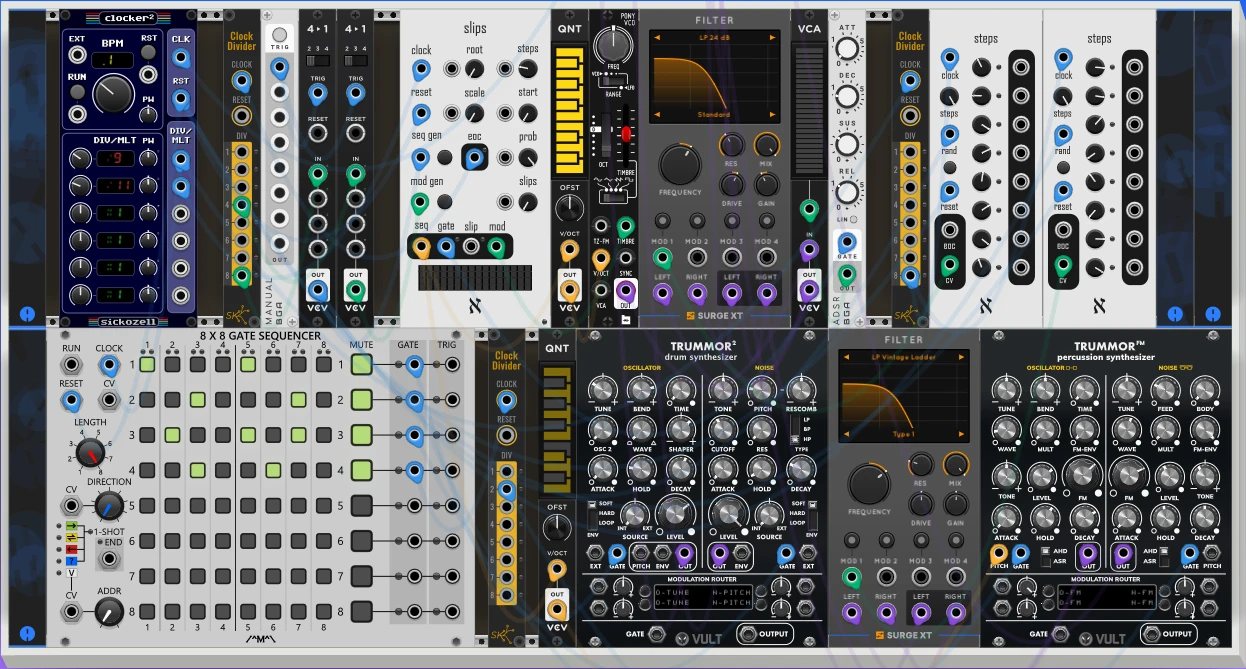Viewport: 1246px width, 669px height.
Task: Click the BEND knob on Trummor2 drum synthesizer
Action: pyautogui.click(x=640, y=389)
